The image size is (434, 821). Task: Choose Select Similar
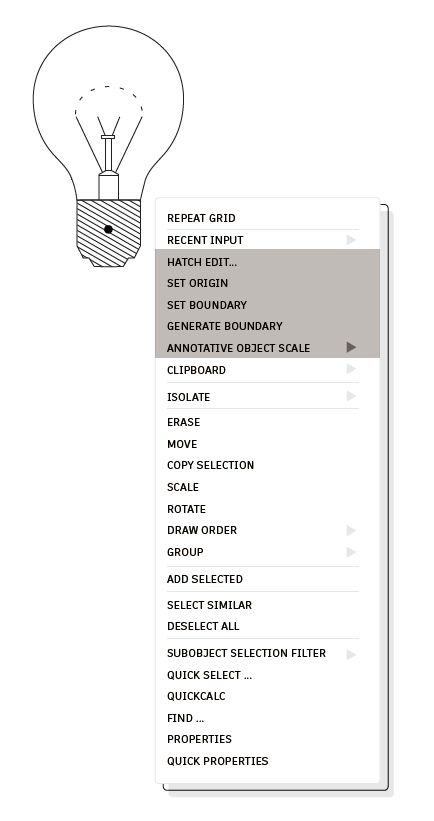click(267, 605)
